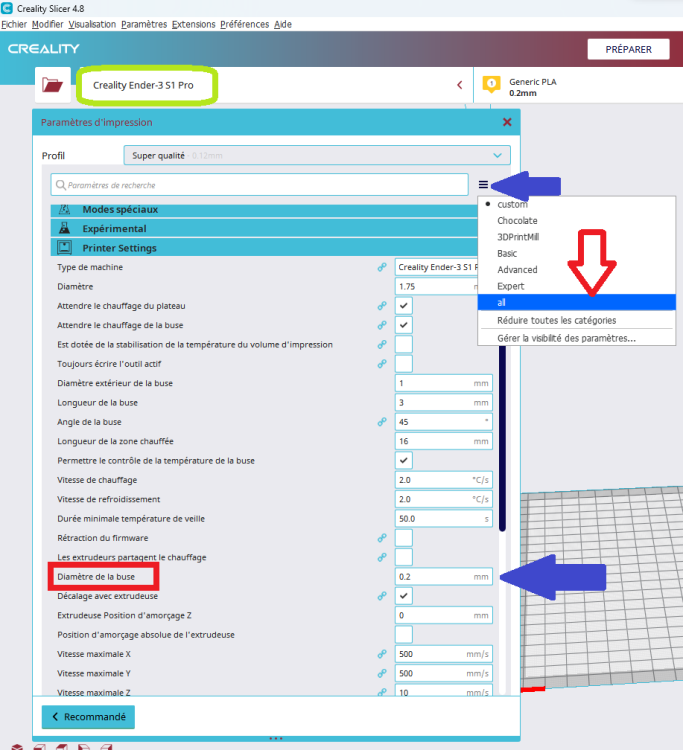Screen dimensions: 683x750
Task: Choose Réduire toutes les catégories
Action: coord(576,320)
